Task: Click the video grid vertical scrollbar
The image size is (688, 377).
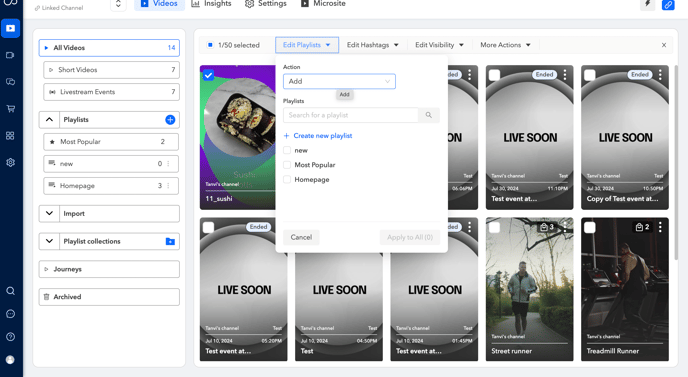Action: click(676, 162)
